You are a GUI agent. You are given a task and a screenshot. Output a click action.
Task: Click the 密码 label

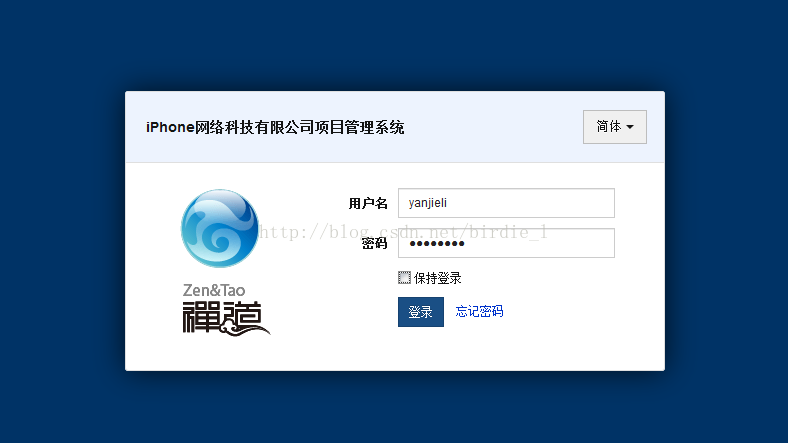(x=374, y=244)
